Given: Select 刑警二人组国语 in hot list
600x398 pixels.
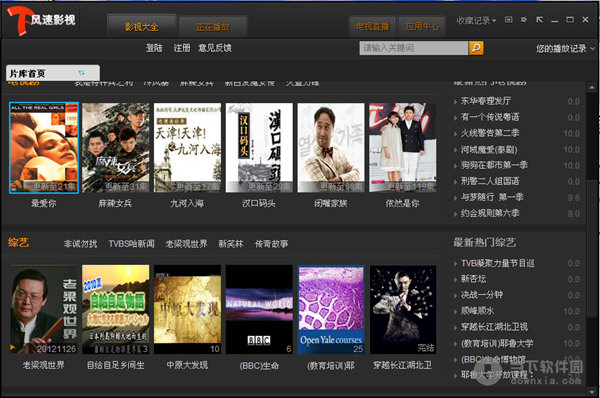Looking at the screenshot, I should tap(490, 181).
